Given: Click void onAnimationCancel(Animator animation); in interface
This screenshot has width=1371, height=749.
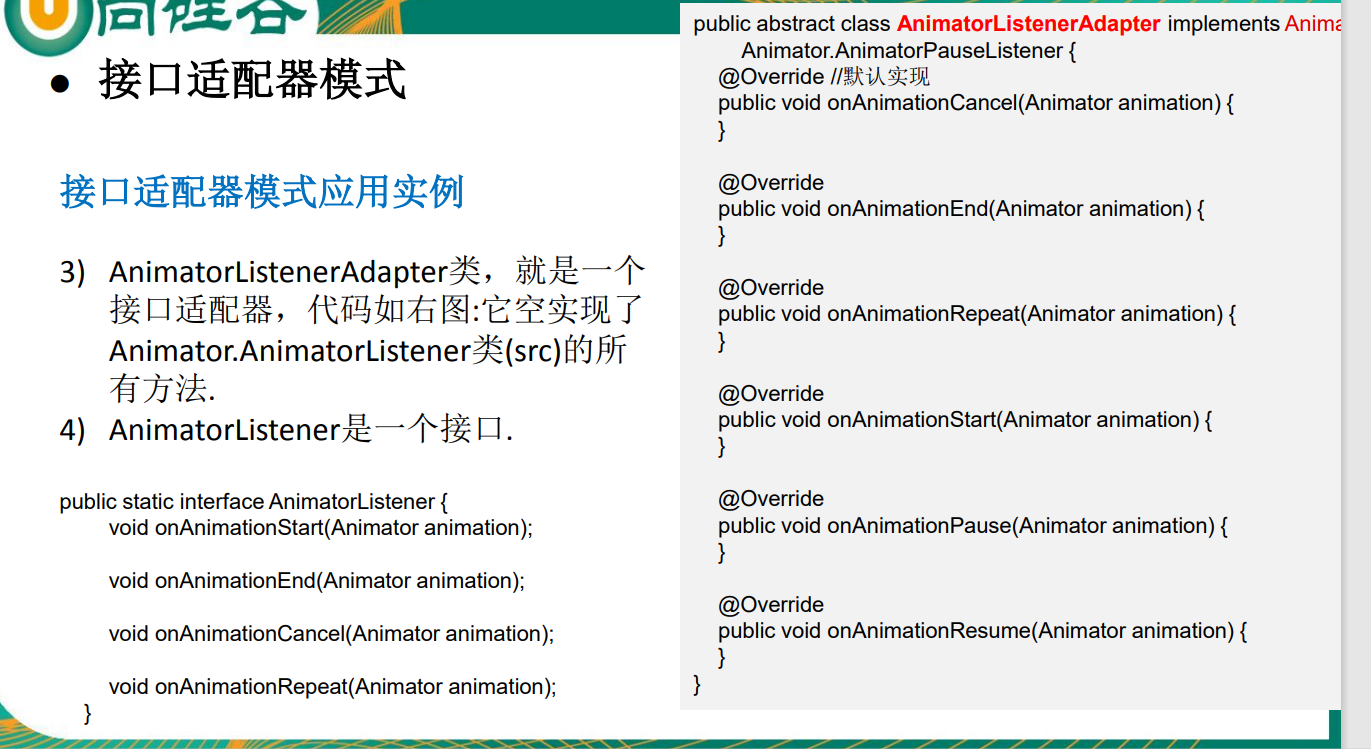Looking at the screenshot, I should (331, 634).
